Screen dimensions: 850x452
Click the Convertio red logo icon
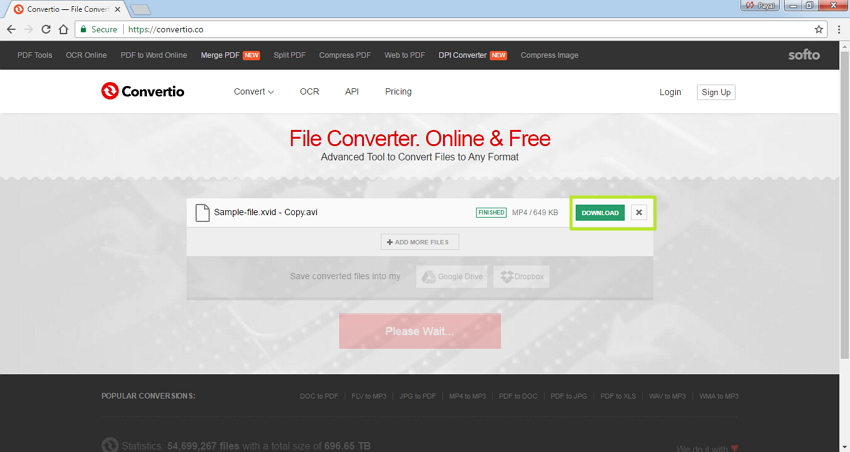pyautogui.click(x=110, y=91)
